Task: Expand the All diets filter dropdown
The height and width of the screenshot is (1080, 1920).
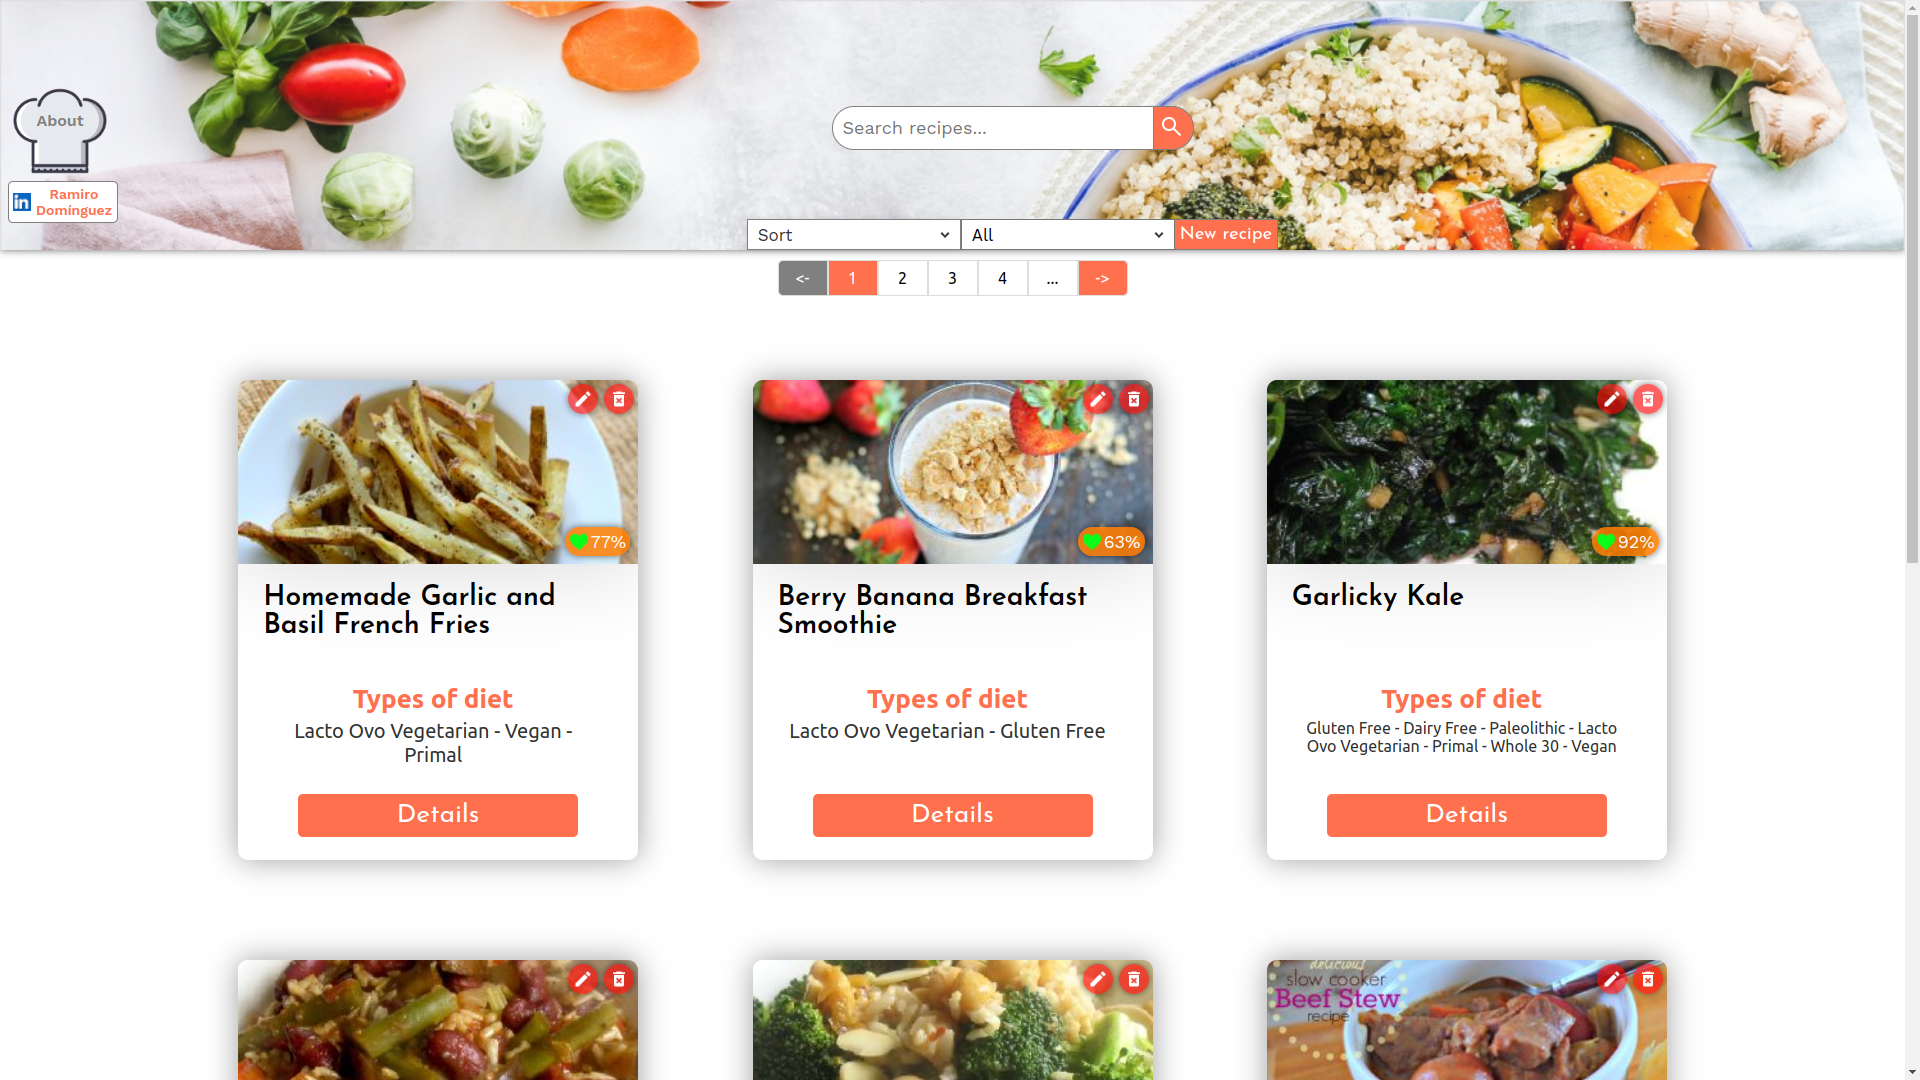Action: [1067, 235]
